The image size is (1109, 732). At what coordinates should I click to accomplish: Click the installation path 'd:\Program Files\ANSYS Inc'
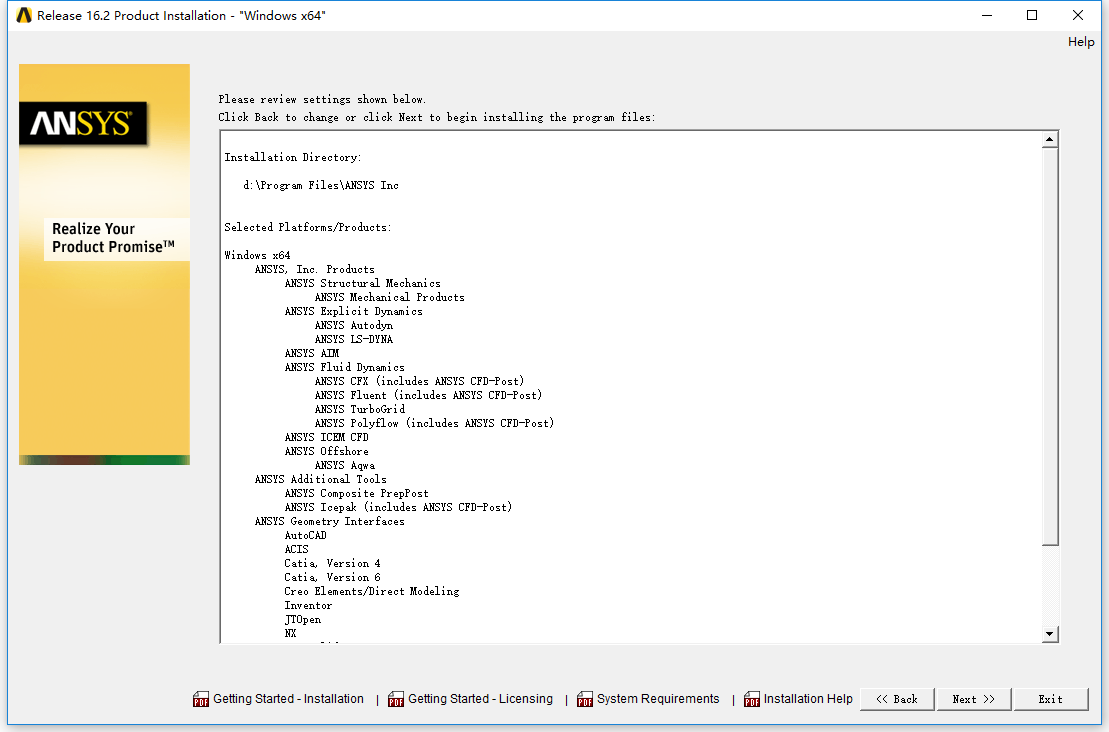point(321,185)
